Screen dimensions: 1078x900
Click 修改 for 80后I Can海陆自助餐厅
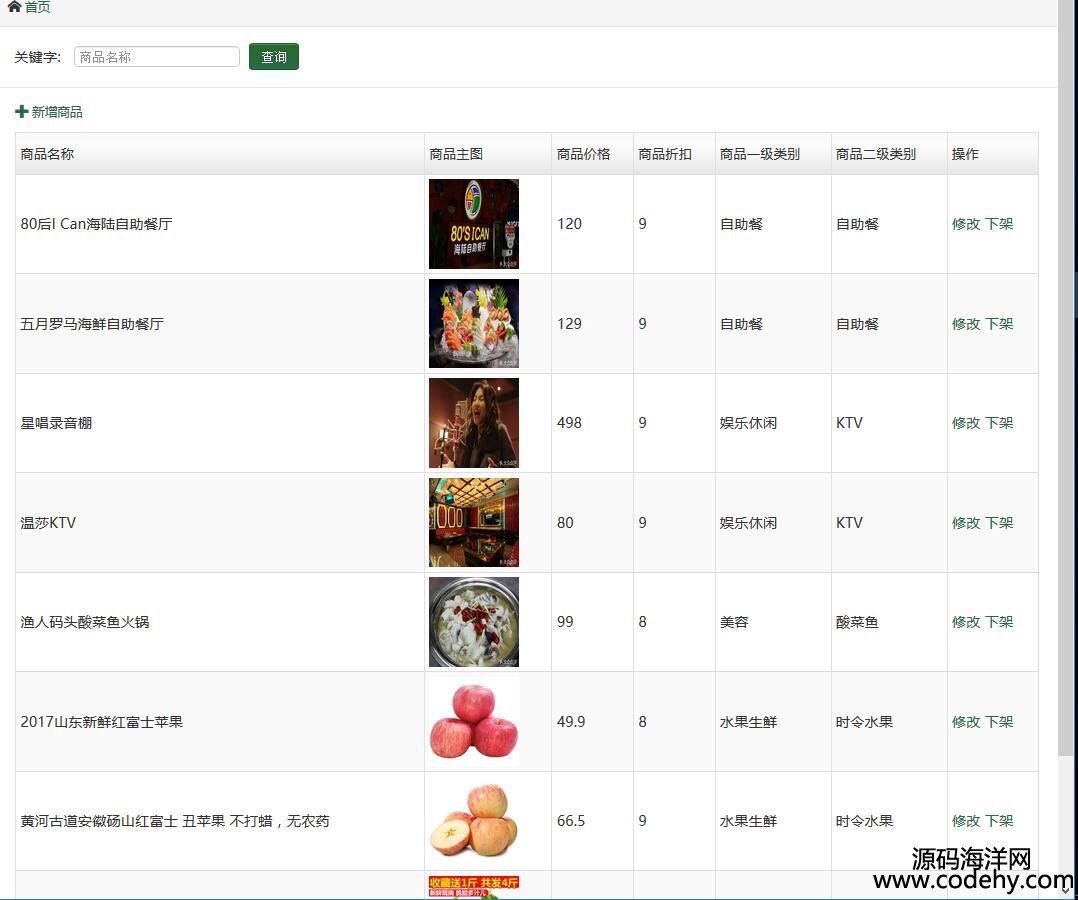click(966, 223)
